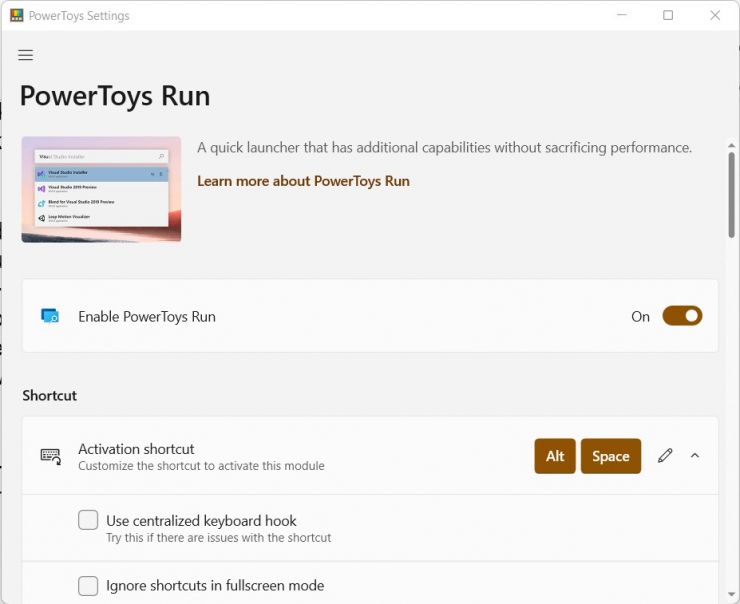Click the PowerToys Run page heading
The width and height of the screenshot is (740, 604).
(x=115, y=96)
